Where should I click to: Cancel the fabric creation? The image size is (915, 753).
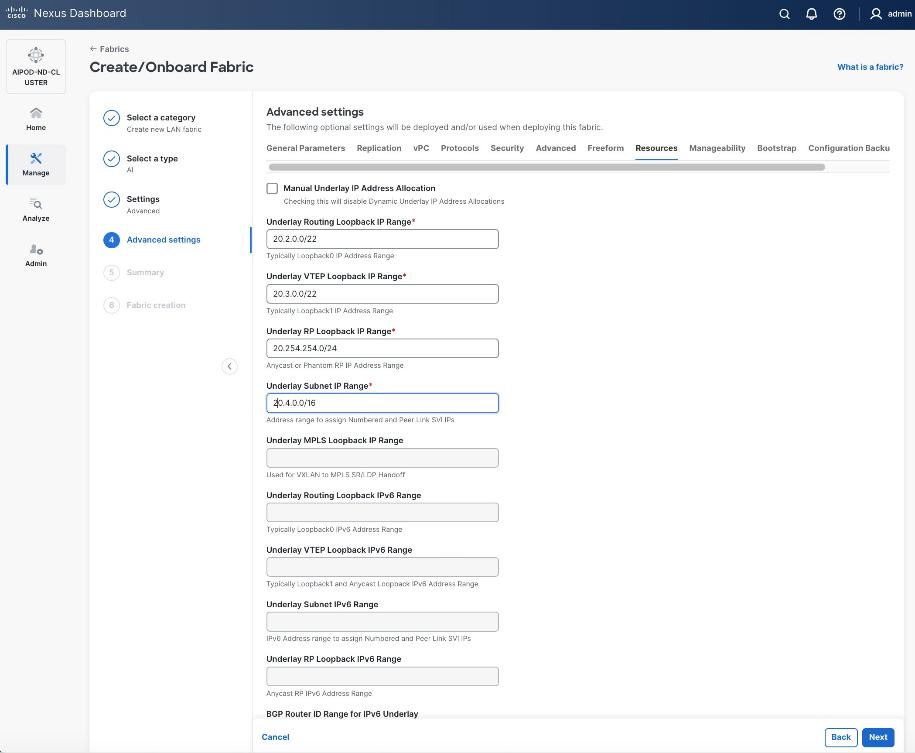(275, 737)
